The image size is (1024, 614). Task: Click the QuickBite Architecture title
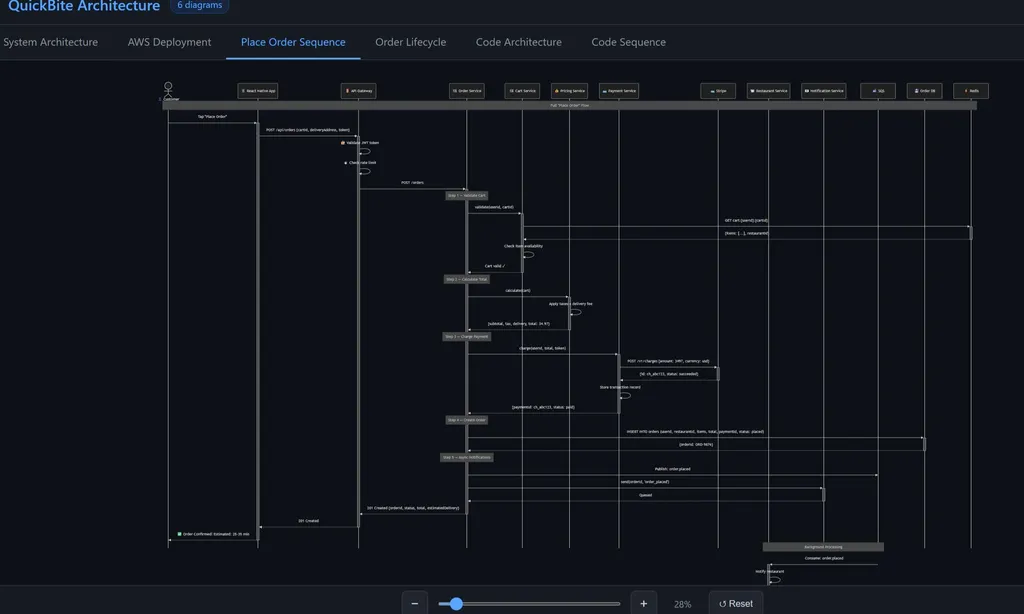click(84, 6)
